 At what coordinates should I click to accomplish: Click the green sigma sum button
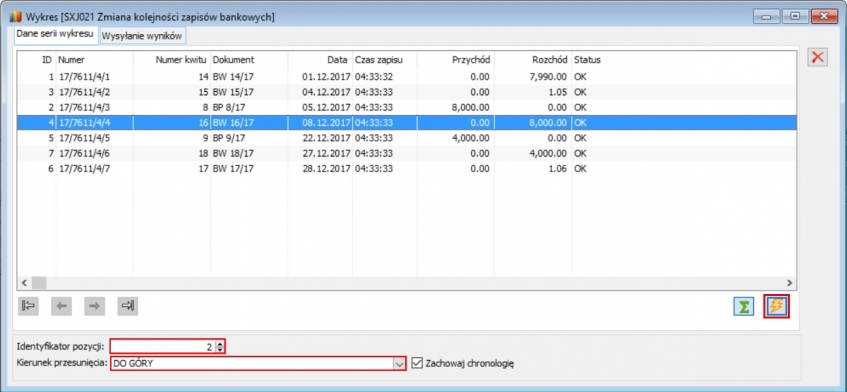pyautogui.click(x=744, y=307)
